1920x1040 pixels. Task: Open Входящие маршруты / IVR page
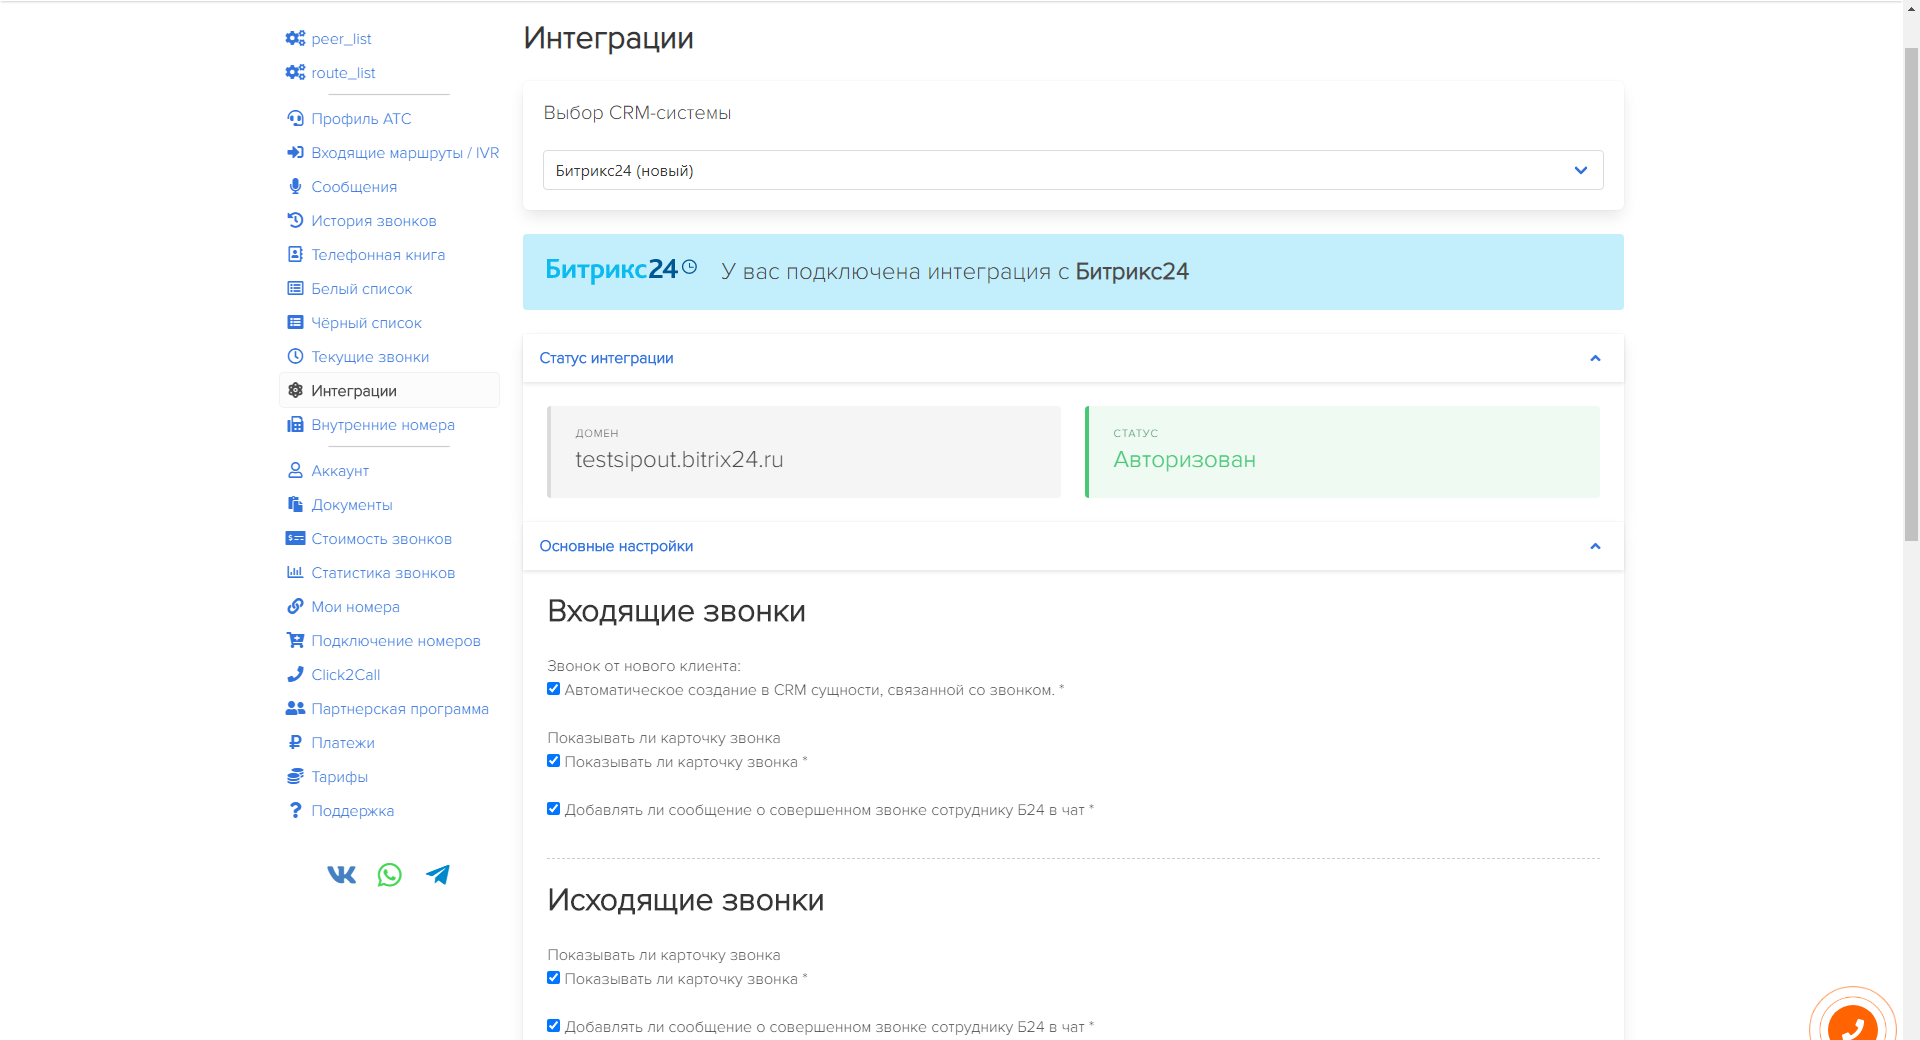[405, 153]
